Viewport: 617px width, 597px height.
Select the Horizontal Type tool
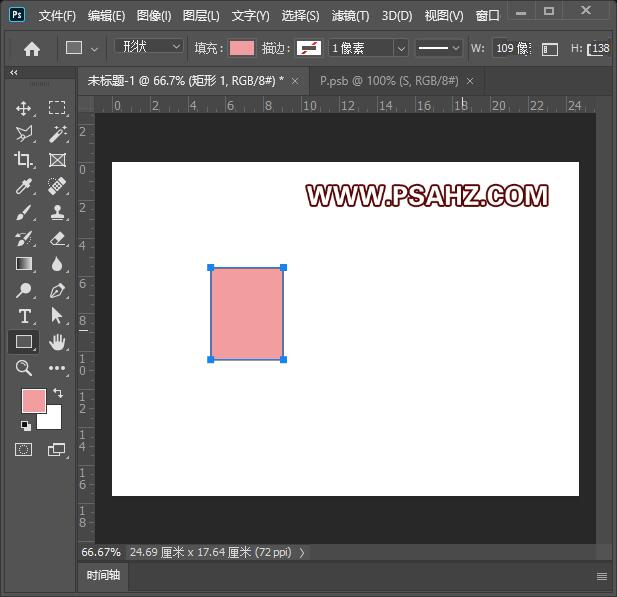click(24, 316)
